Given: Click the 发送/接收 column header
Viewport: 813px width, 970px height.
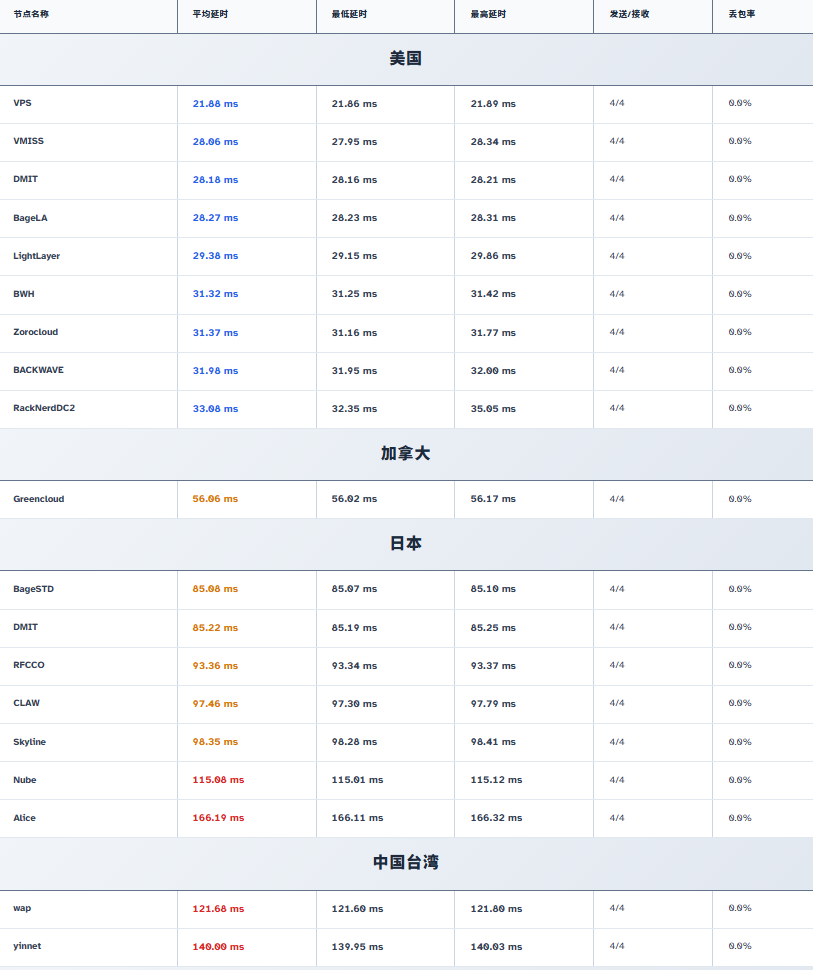Looking at the screenshot, I should click(x=629, y=14).
